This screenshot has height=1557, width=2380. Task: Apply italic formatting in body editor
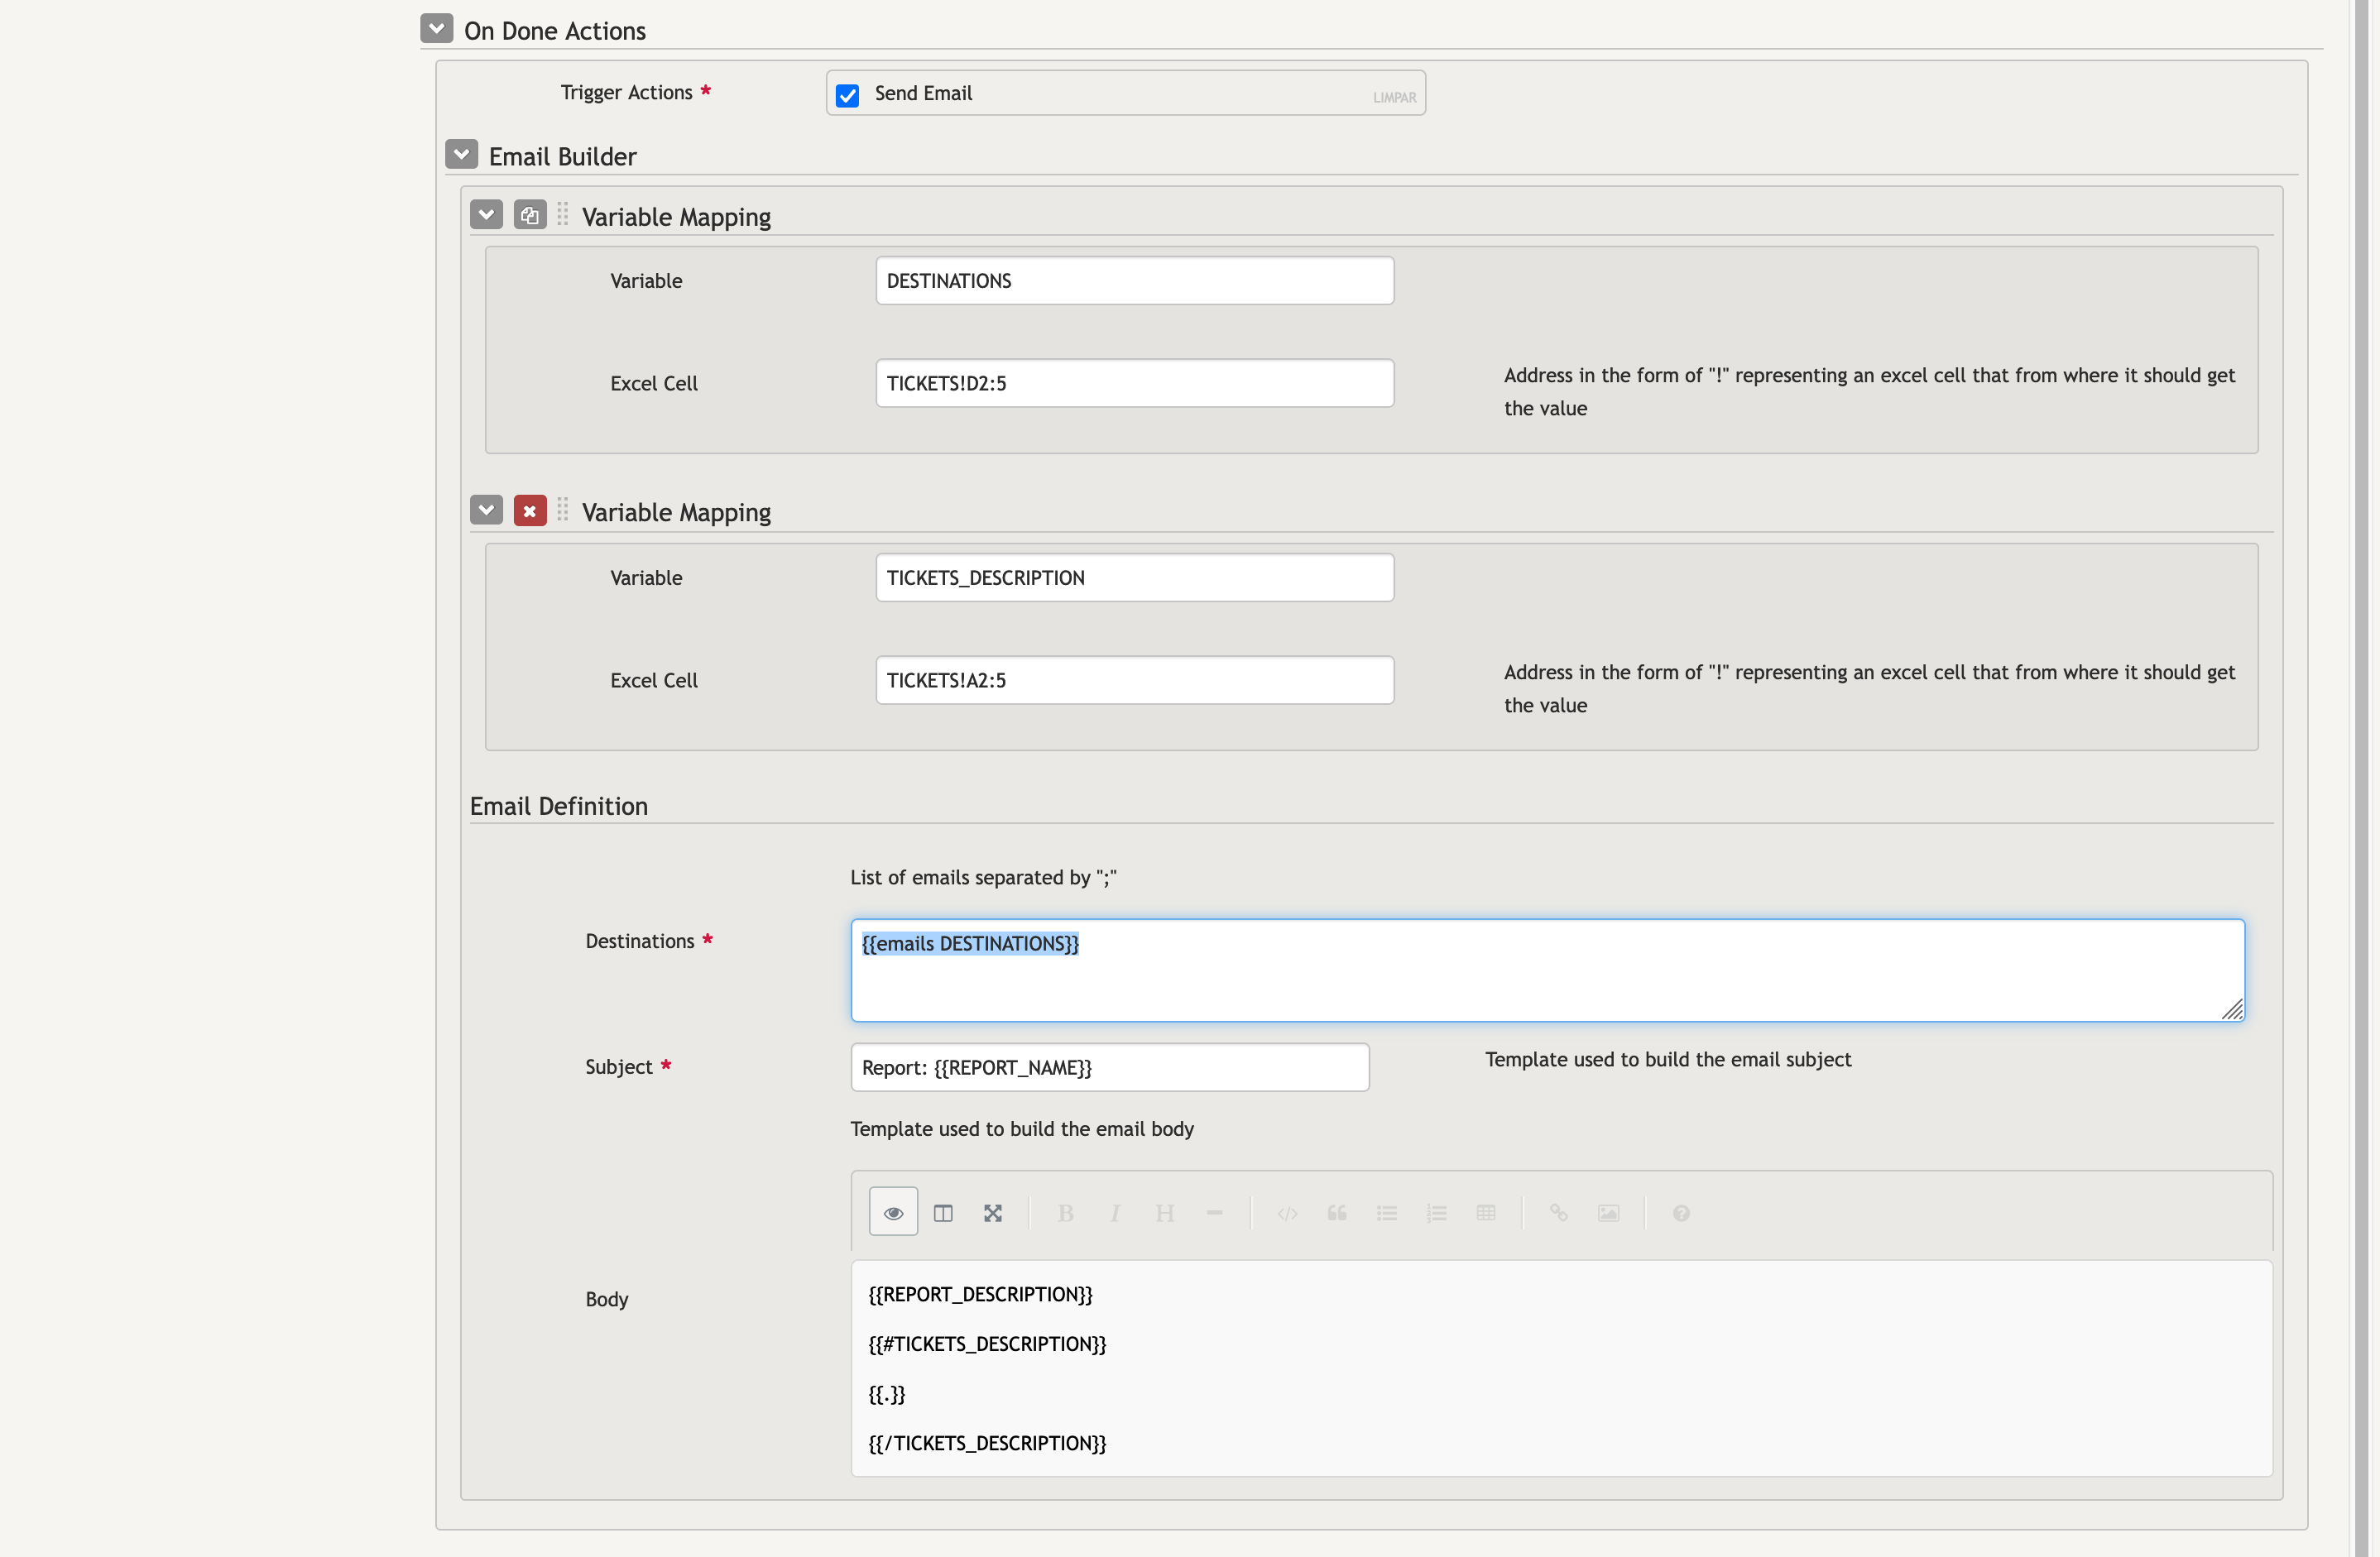(1115, 1212)
